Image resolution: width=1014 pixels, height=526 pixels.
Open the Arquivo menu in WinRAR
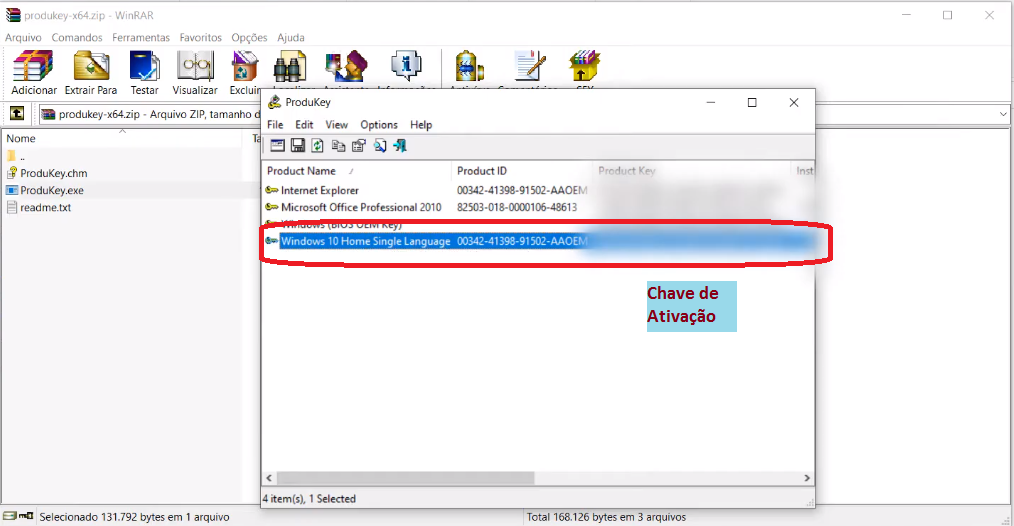tap(23, 38)
